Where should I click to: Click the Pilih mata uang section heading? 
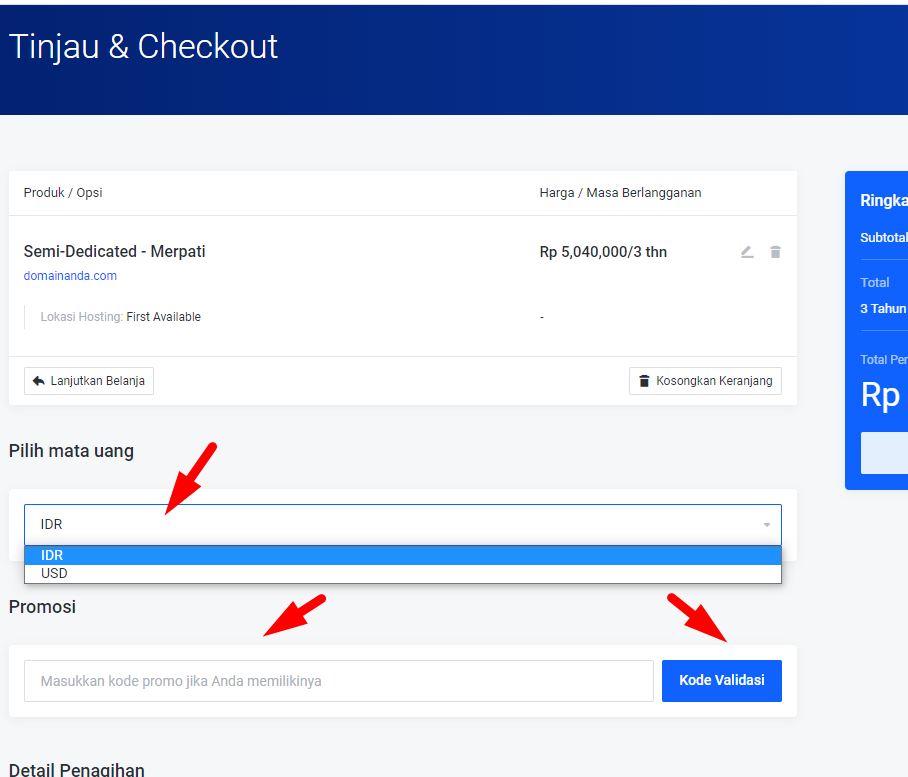click(71, 451)
